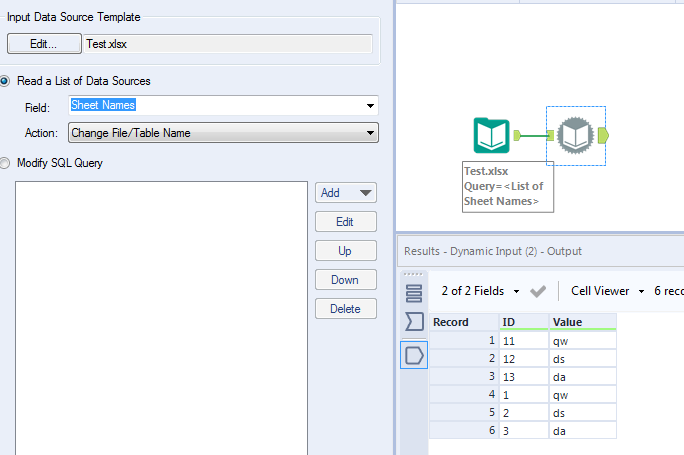Click ID cell with value 13

pos(524,376)
